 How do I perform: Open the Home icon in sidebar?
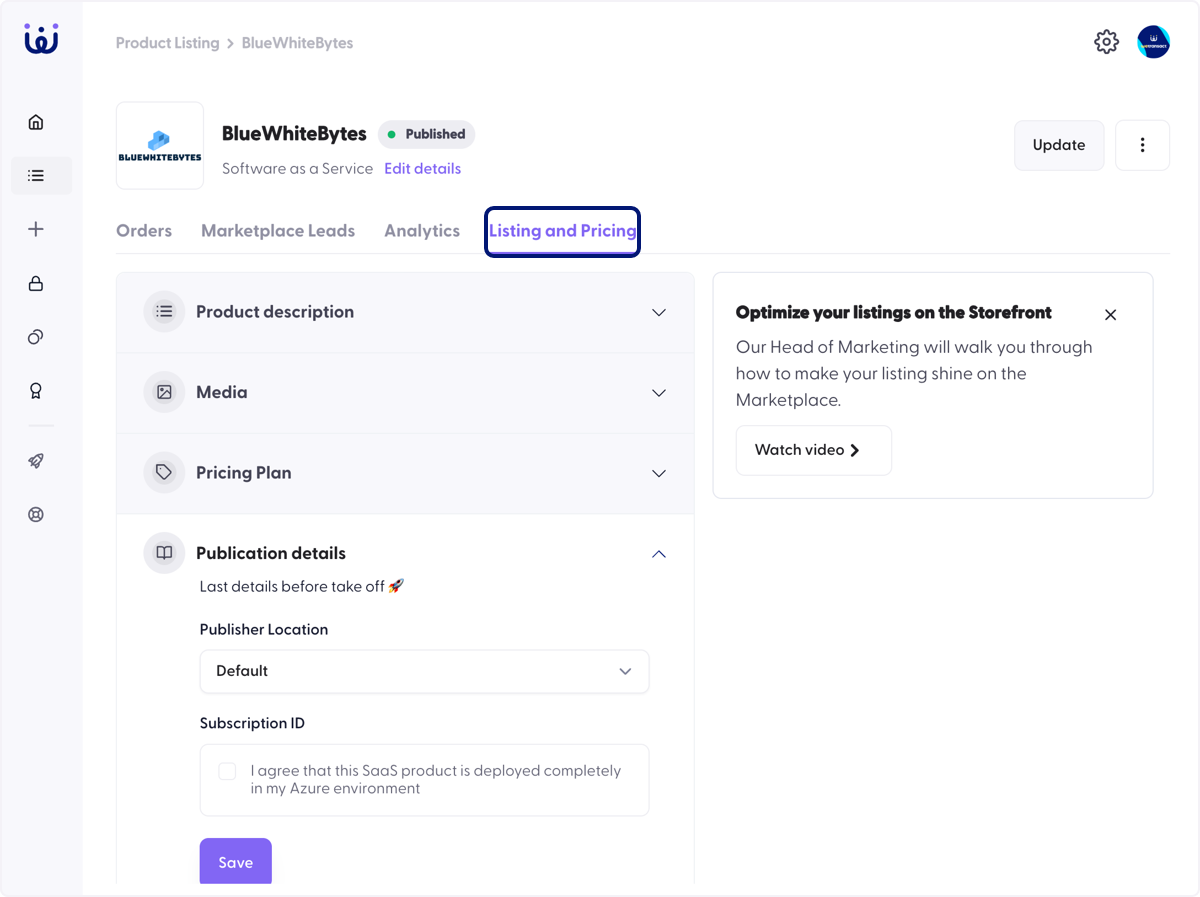[x=36, y=122]
